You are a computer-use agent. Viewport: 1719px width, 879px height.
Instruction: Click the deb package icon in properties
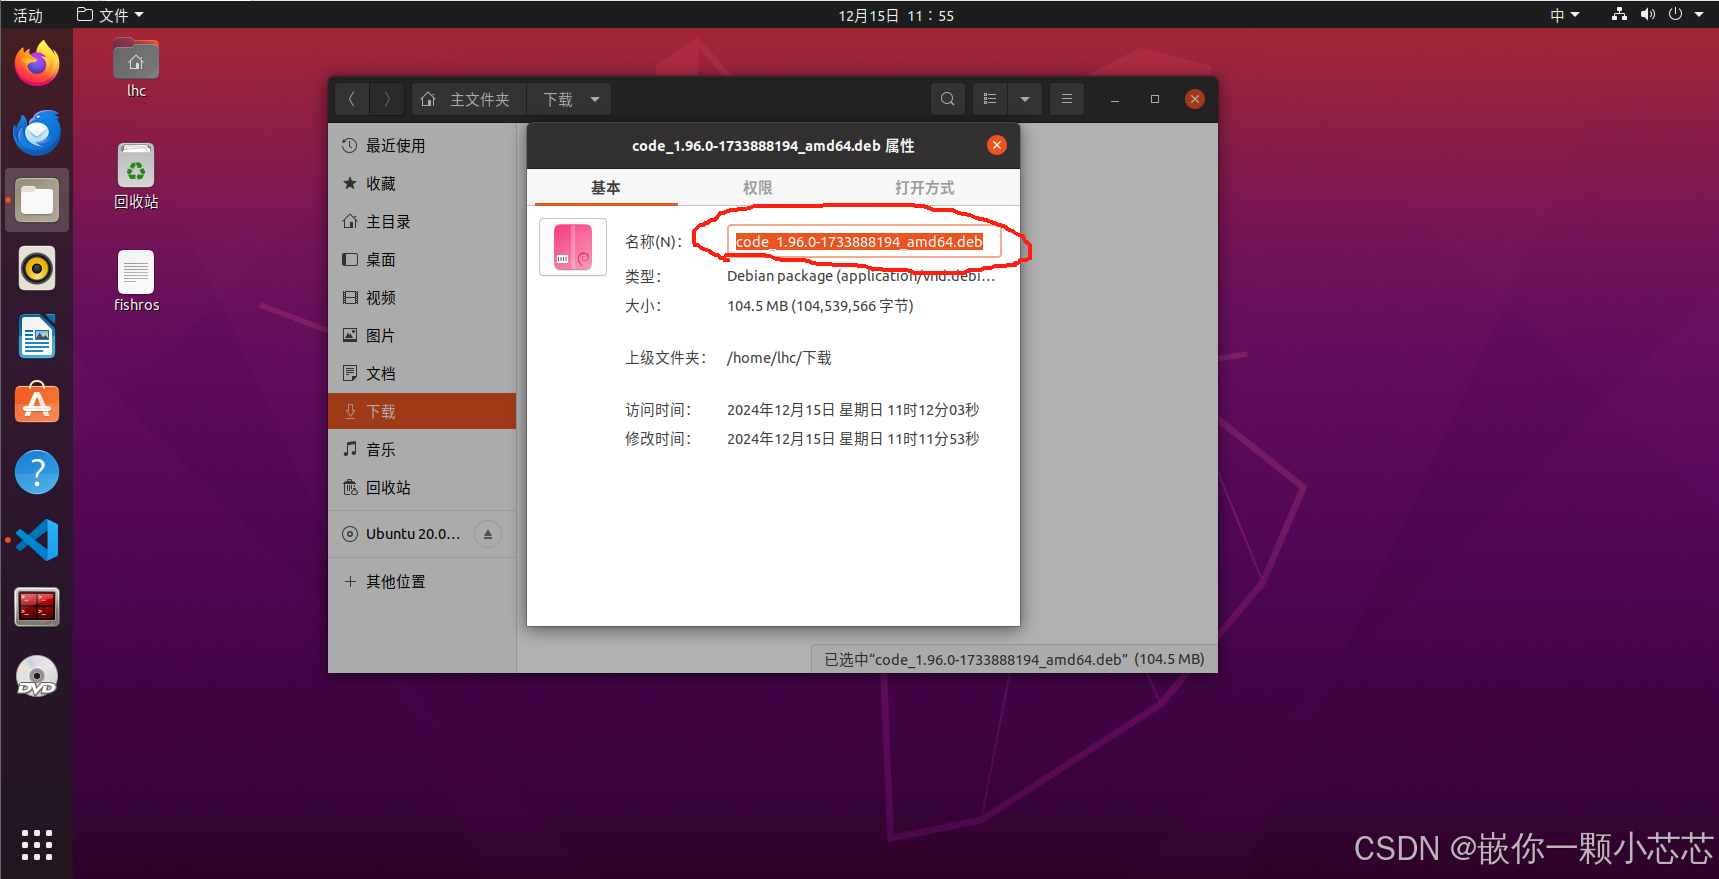coord(573,247)
